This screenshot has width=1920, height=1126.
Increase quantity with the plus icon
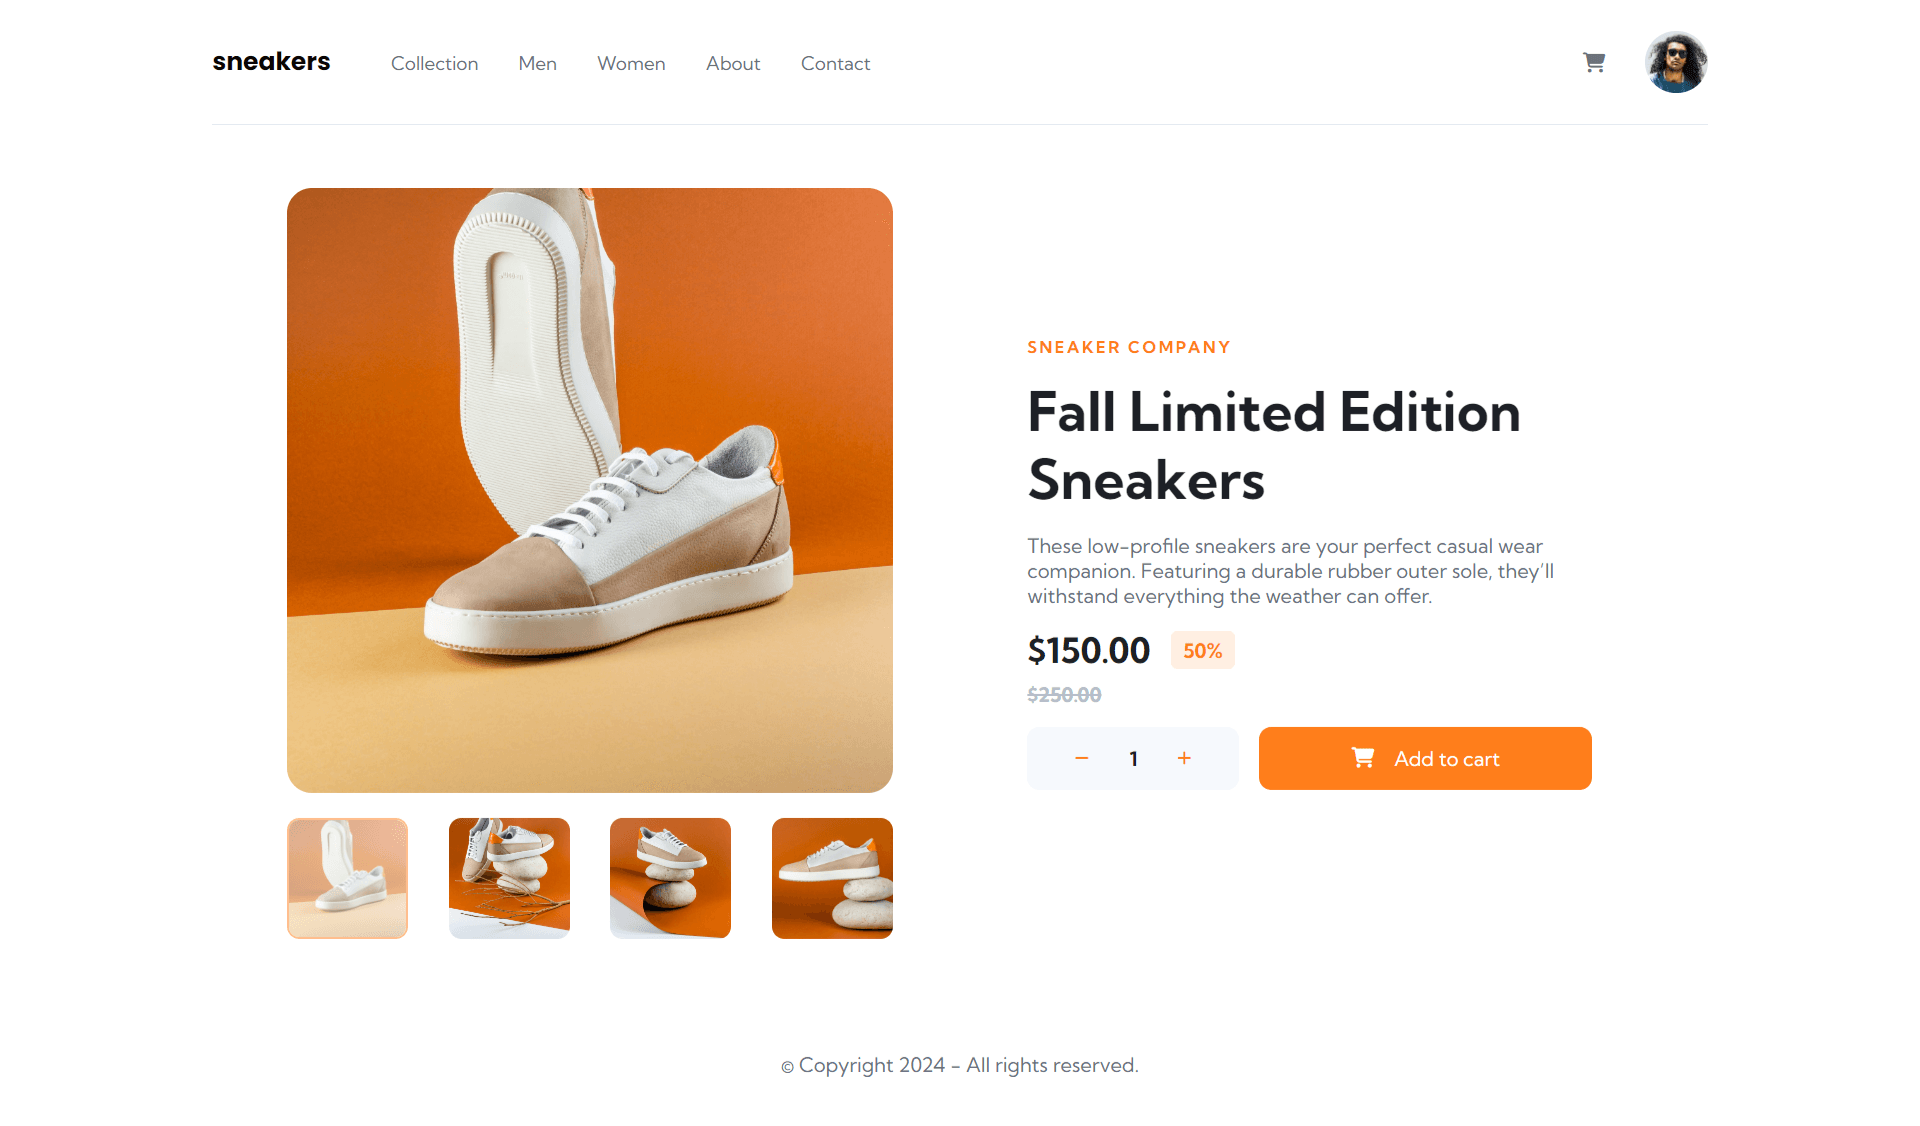(1184, 758)
